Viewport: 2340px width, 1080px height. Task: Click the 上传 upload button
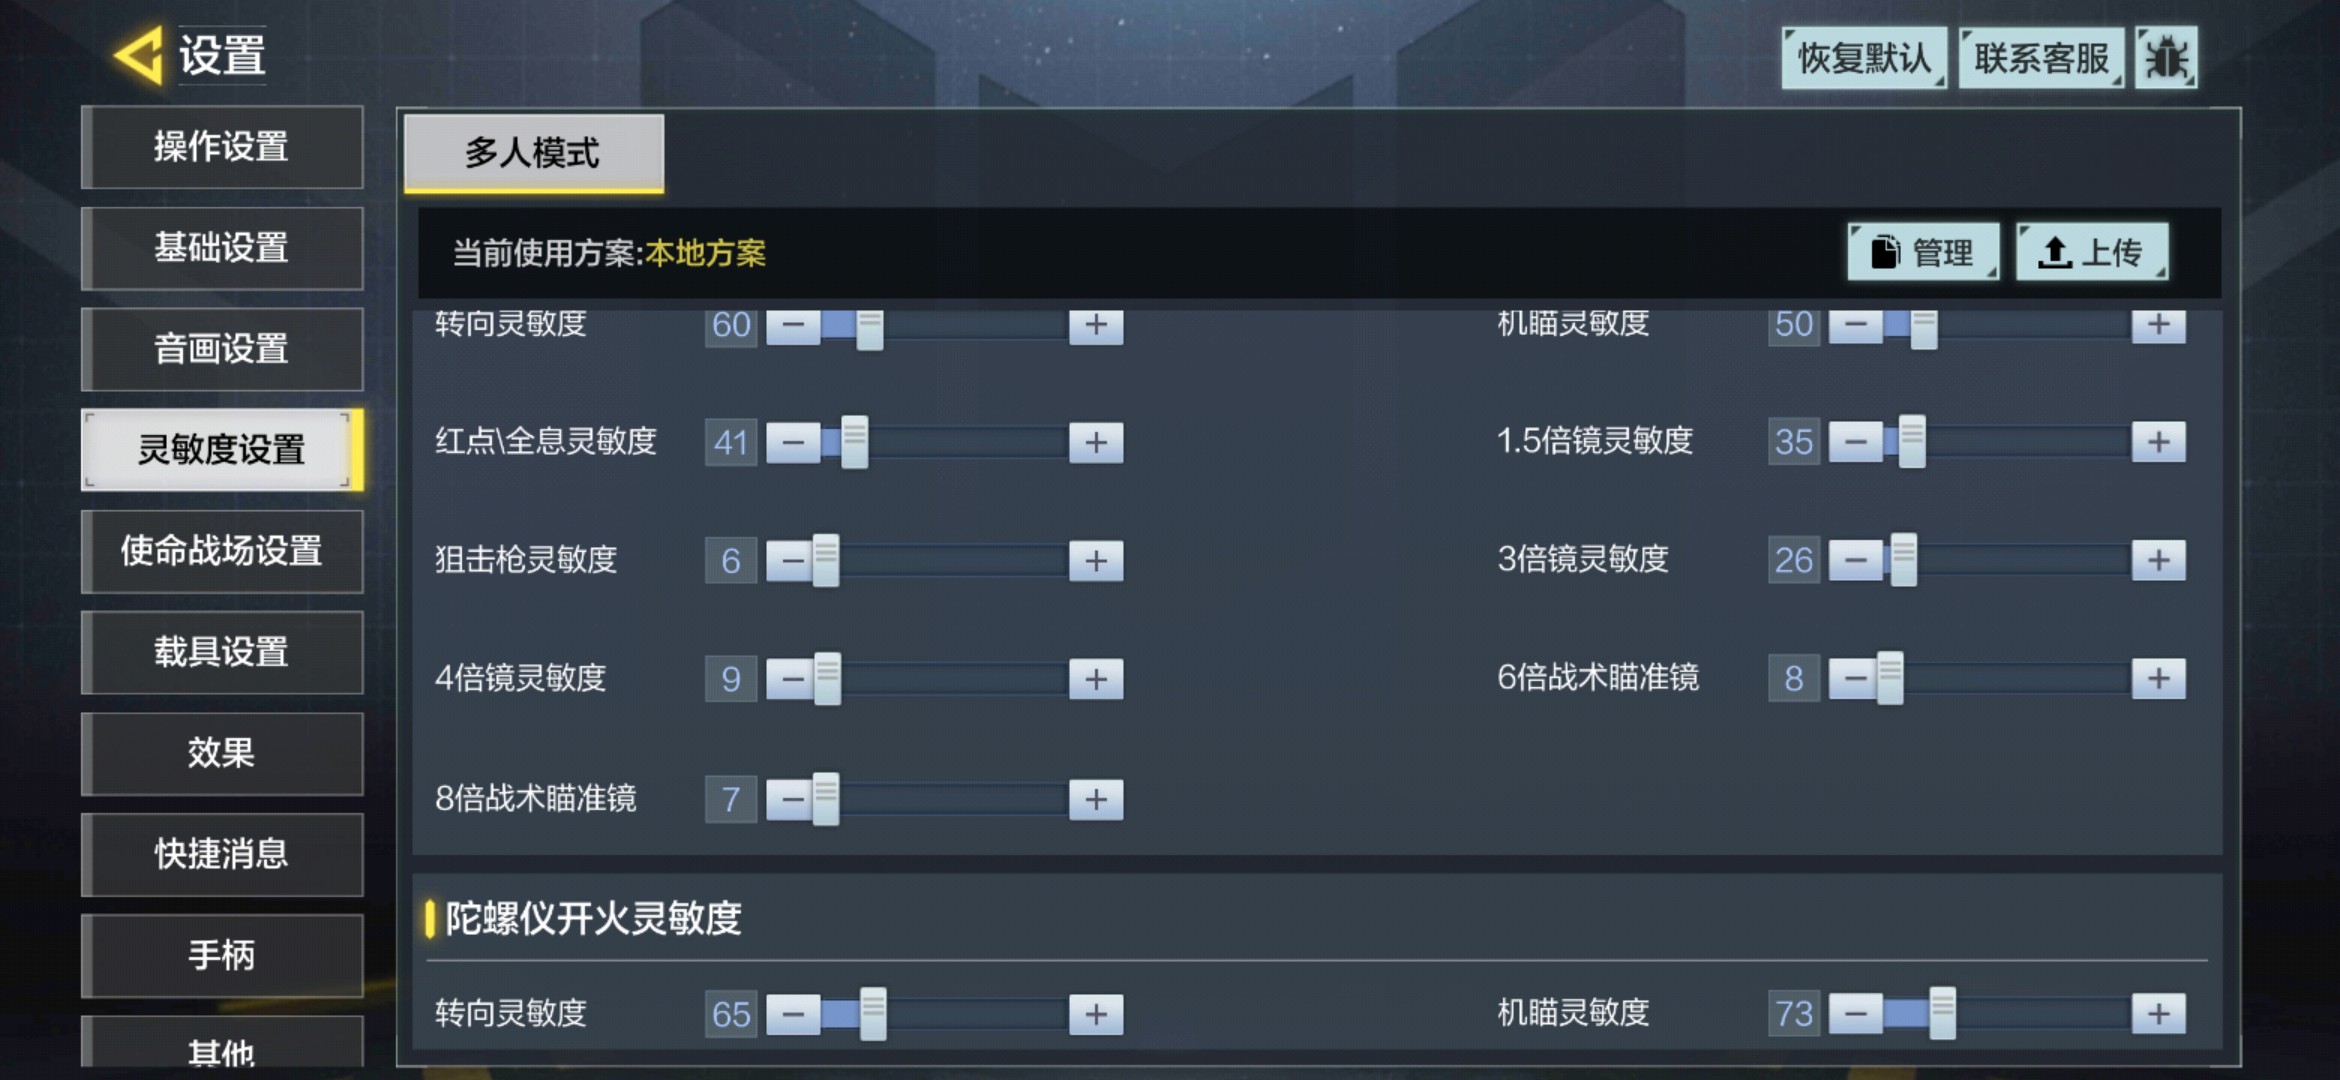pos(2092,252)
